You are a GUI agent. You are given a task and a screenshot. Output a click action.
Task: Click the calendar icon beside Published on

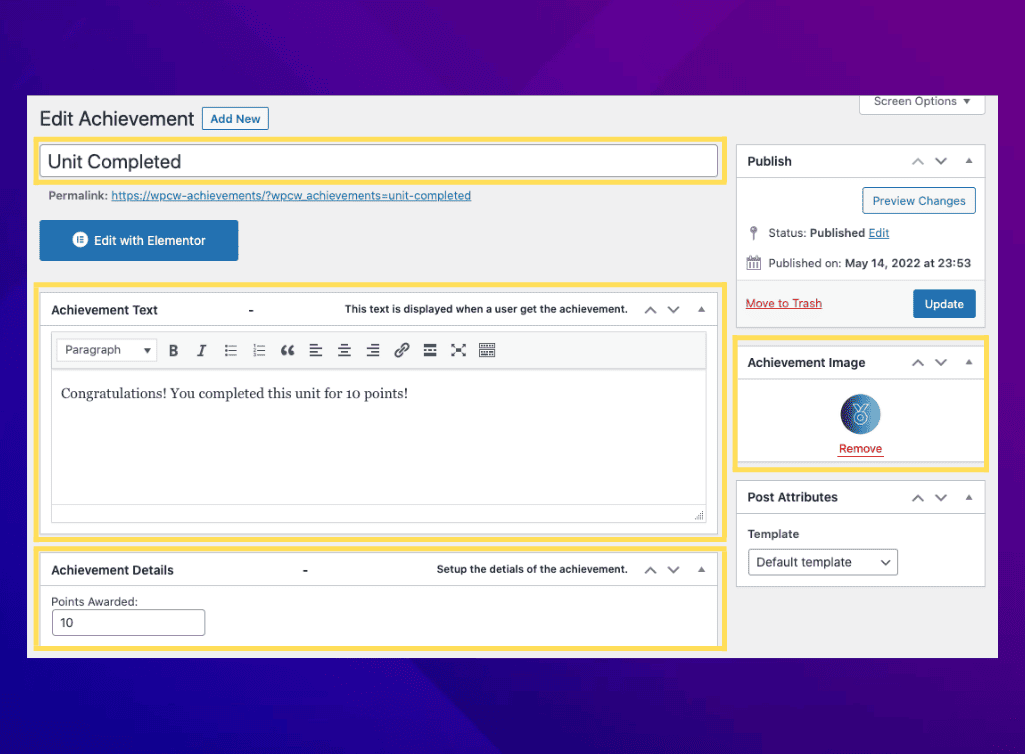pos(754,263)
